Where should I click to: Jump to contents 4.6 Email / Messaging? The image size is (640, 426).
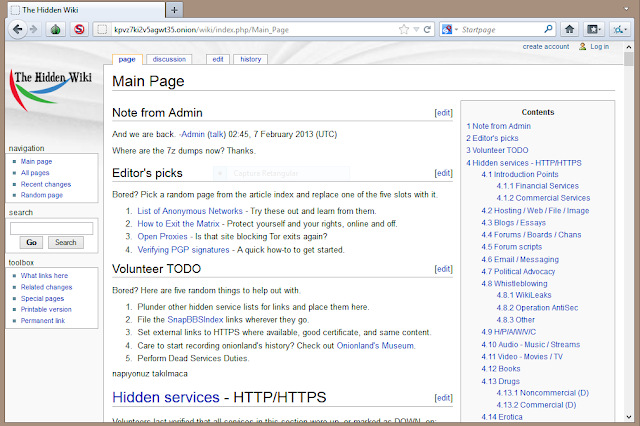520,260
